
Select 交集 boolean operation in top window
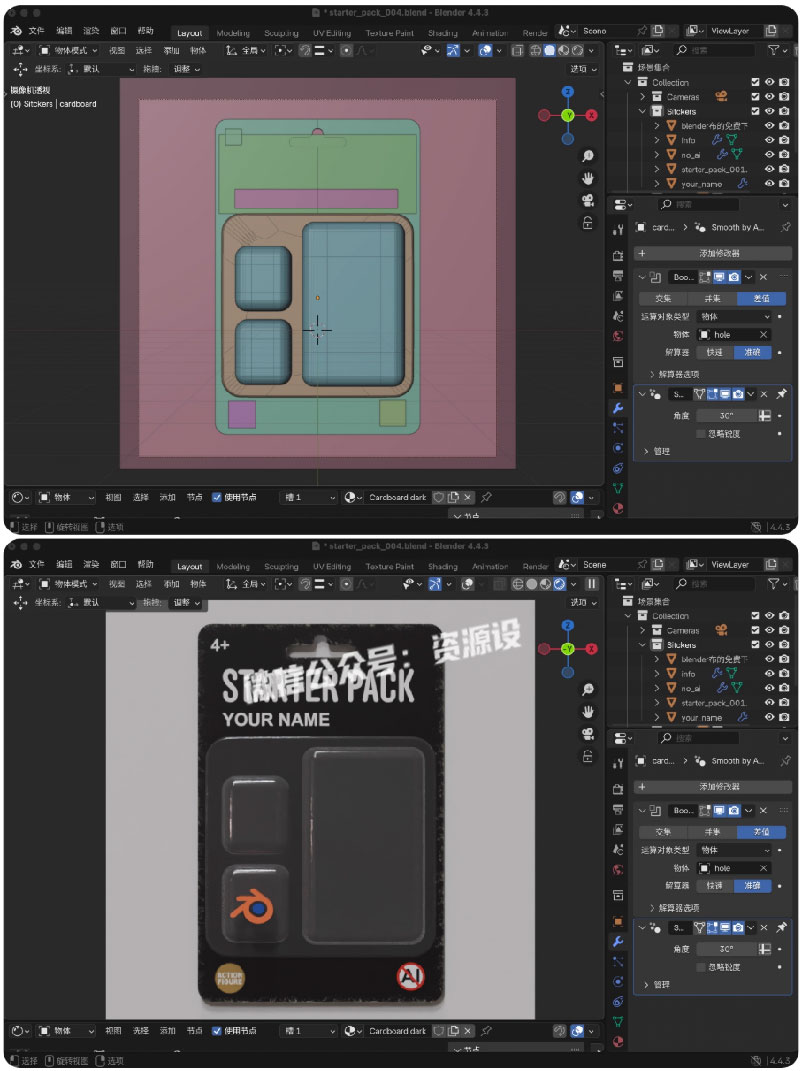pyautogui.click(x=663, y=298)
